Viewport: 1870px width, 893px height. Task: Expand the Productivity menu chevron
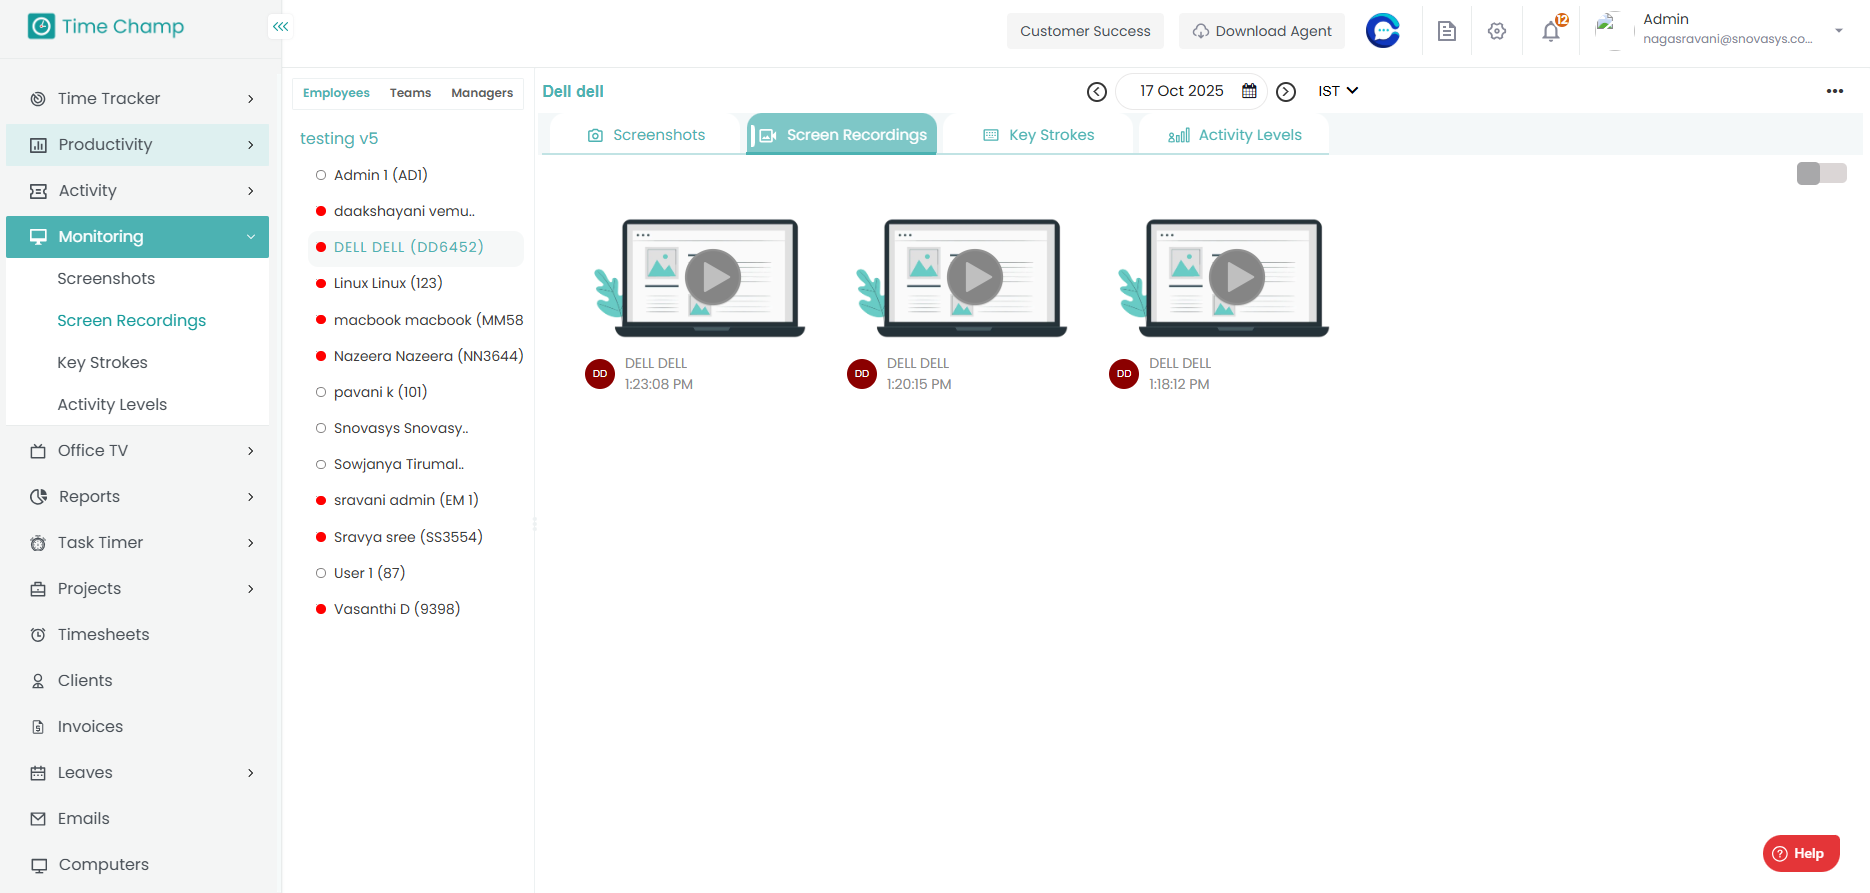pyautogui.click(x=251, y=145)
